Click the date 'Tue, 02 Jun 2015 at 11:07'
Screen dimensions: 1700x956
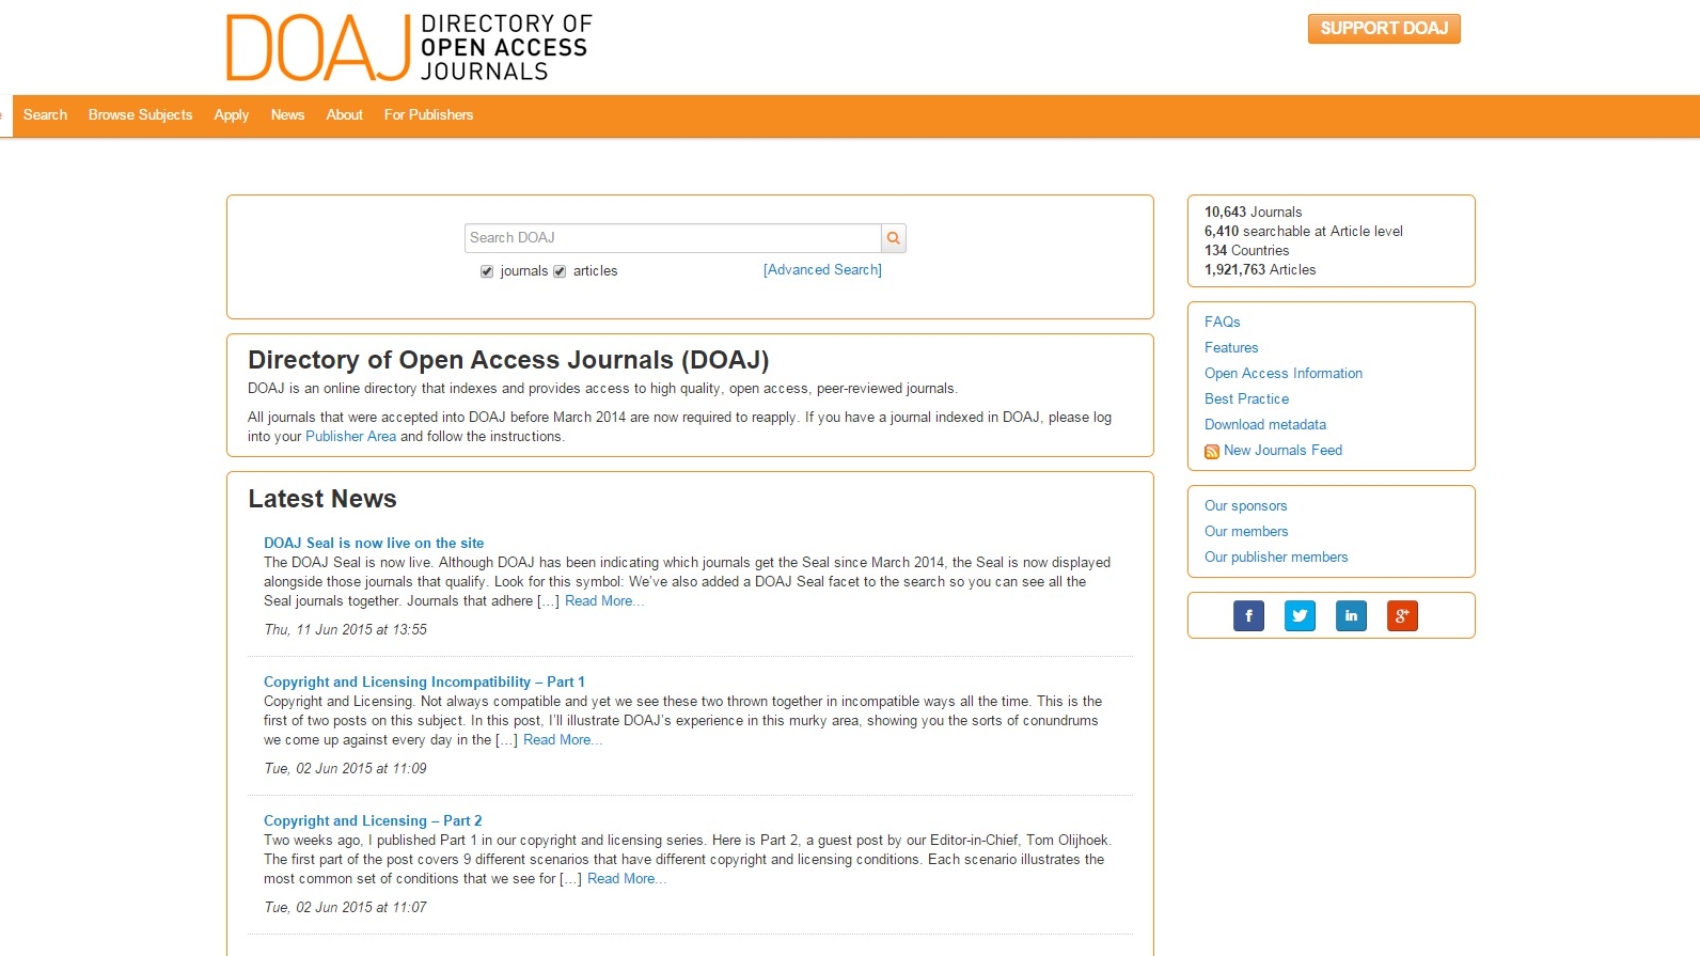click(x=345, y=908)
